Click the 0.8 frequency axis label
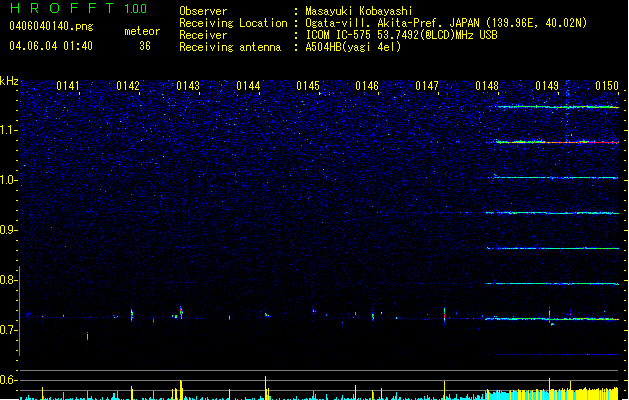 [x=9, y=280]
